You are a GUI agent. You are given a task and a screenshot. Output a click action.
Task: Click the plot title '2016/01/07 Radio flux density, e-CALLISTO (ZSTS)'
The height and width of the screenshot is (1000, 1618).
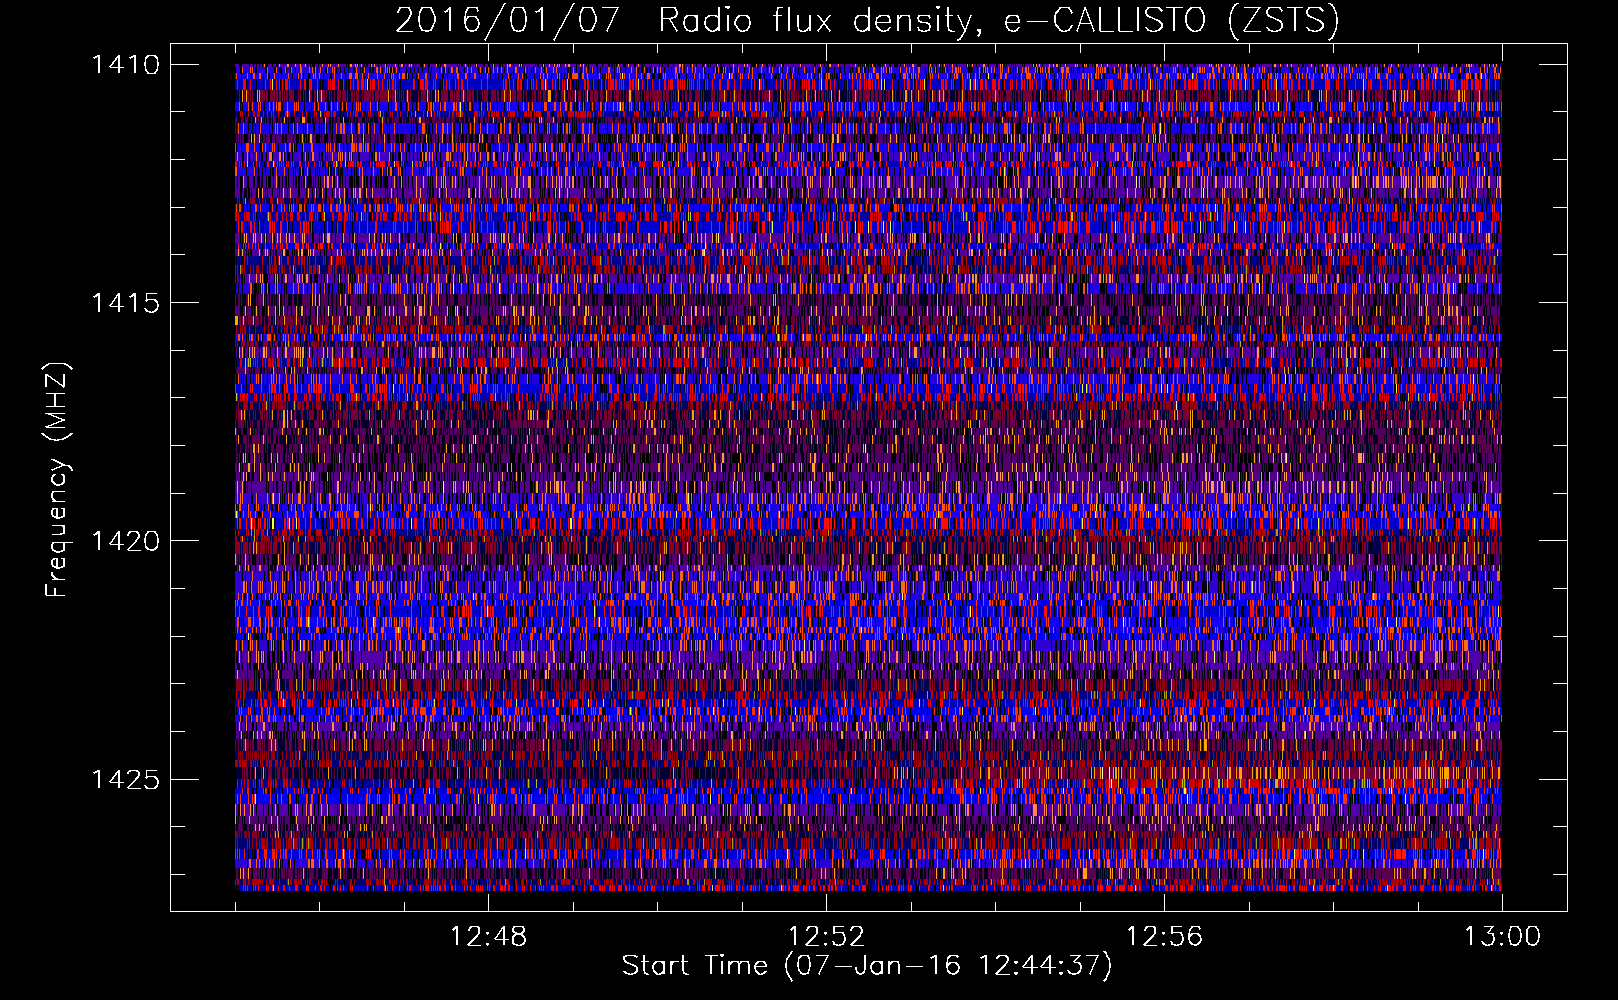(867, 21)
